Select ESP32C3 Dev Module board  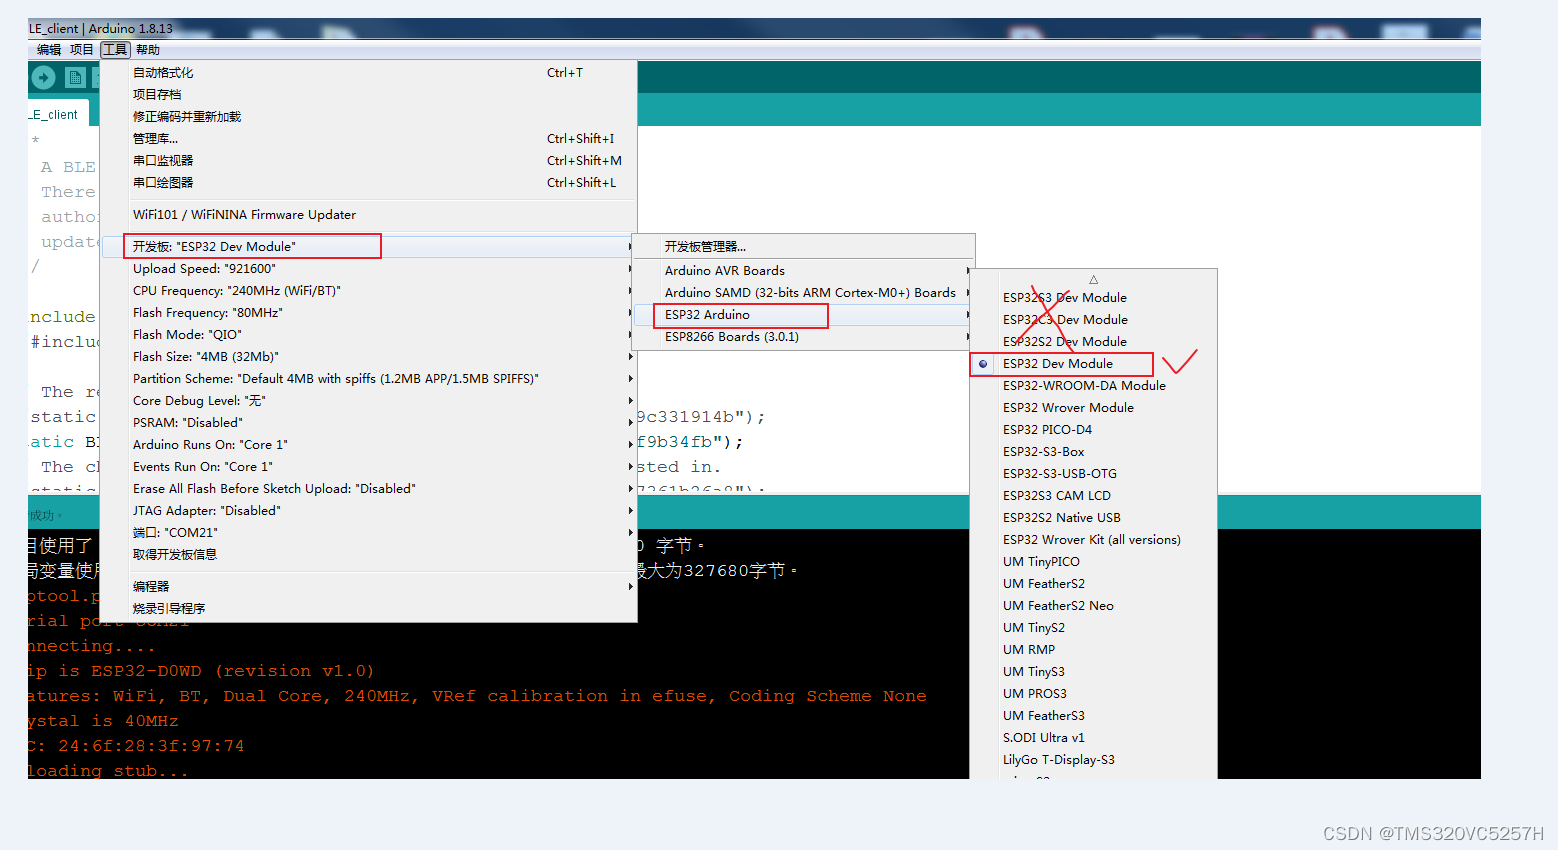(x=1093, y=320)
